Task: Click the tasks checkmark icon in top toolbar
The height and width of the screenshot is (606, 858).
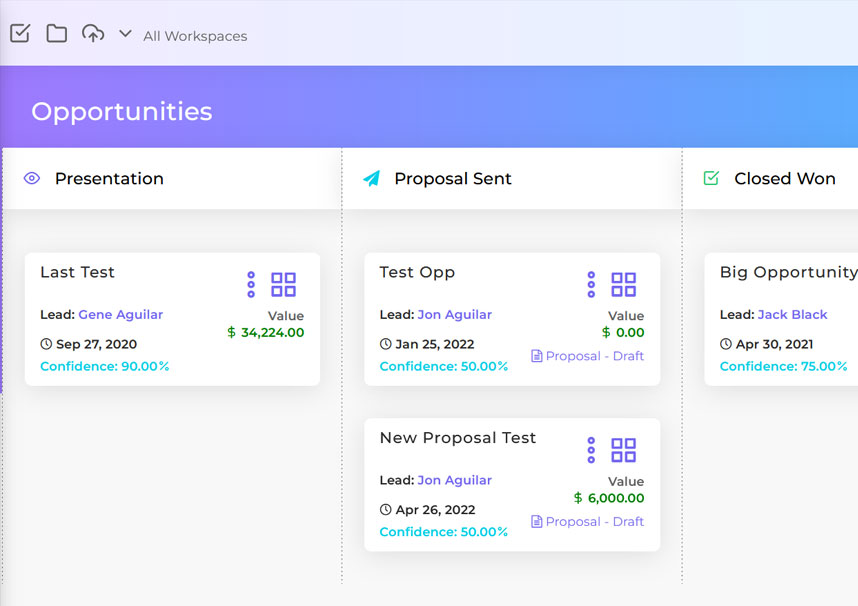Action: tap(20, 34)
